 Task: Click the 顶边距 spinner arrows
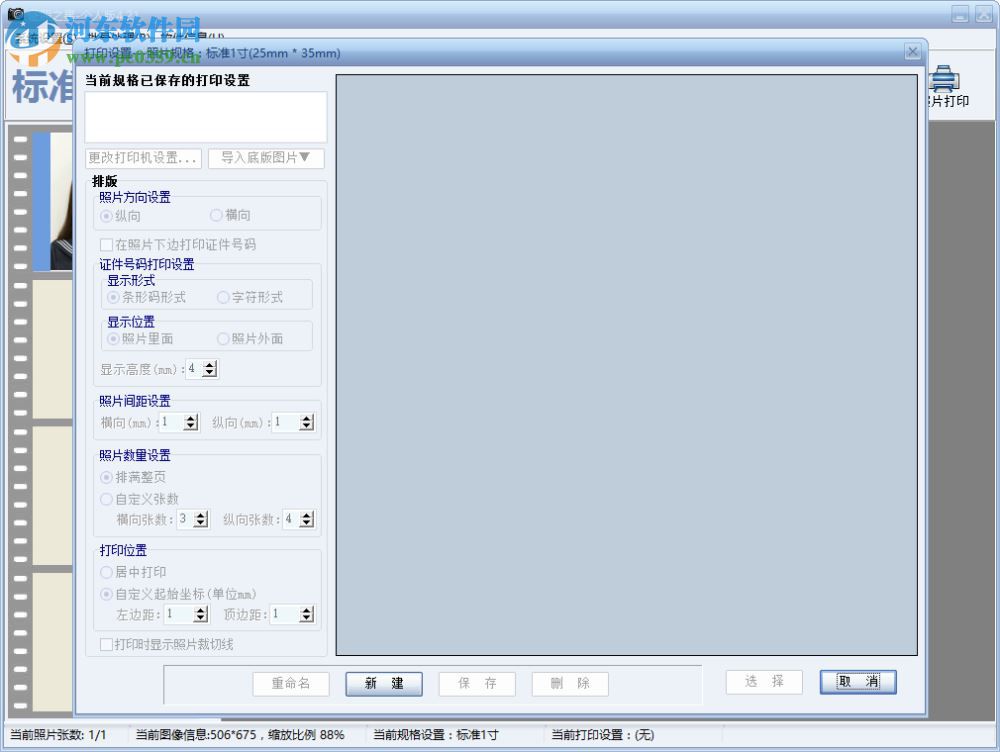point(307,614)
